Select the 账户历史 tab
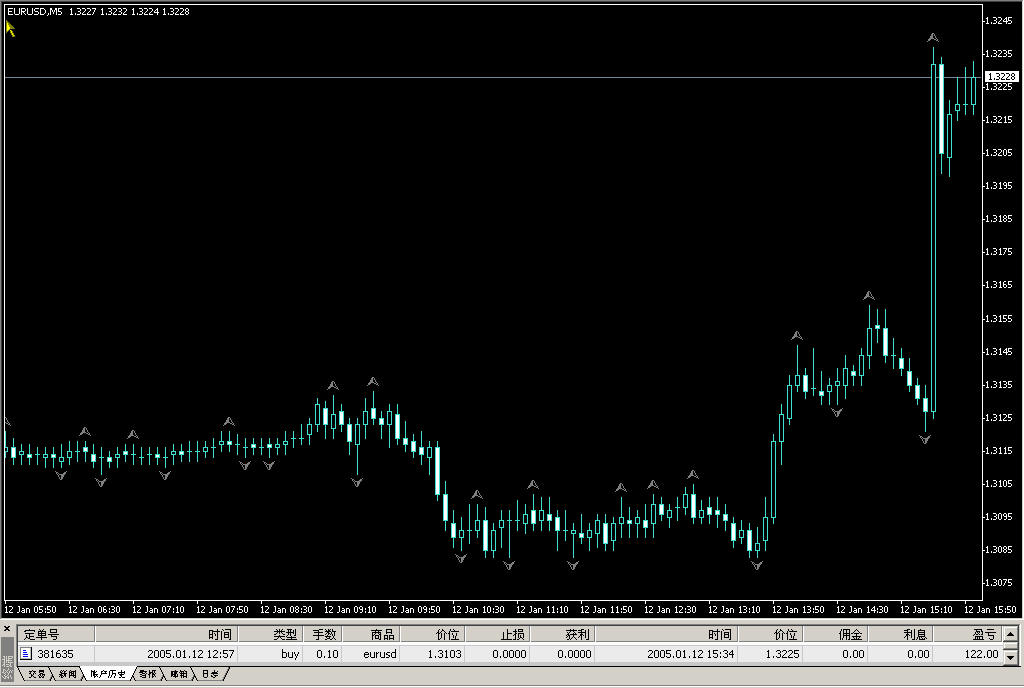Screen dimensions: 1024x688 point(108,674)
